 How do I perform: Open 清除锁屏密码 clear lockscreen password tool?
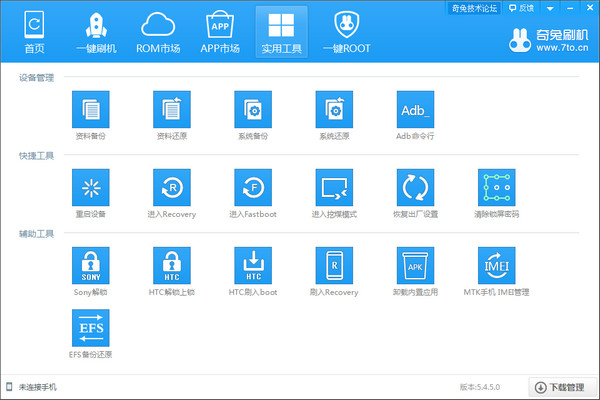pos(496,187)
